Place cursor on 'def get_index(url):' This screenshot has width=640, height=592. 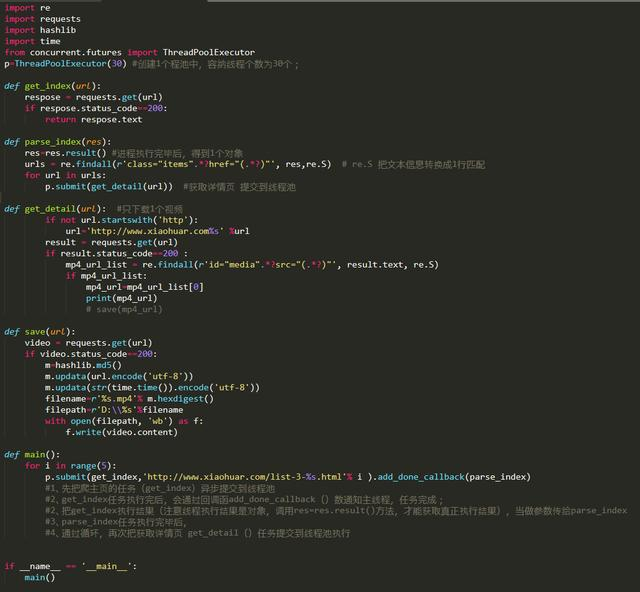point(52,86)
